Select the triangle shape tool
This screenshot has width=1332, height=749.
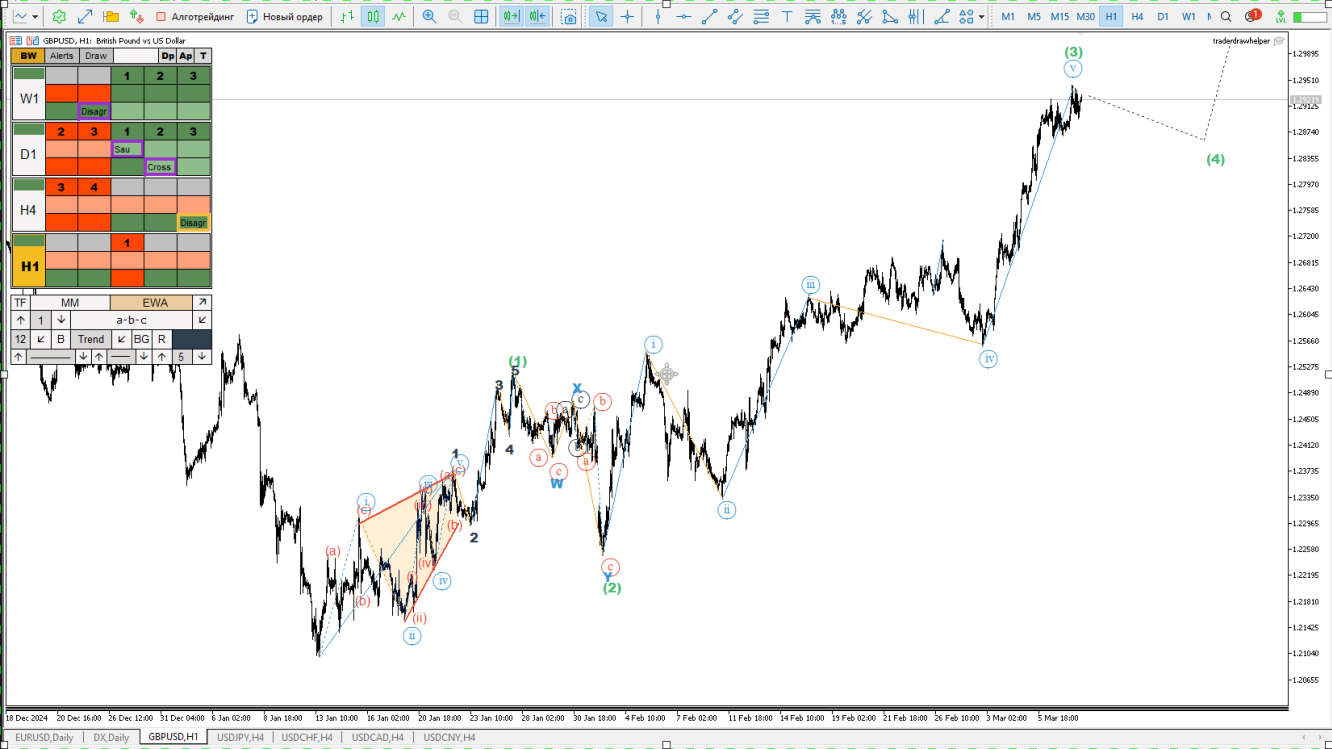890,17
